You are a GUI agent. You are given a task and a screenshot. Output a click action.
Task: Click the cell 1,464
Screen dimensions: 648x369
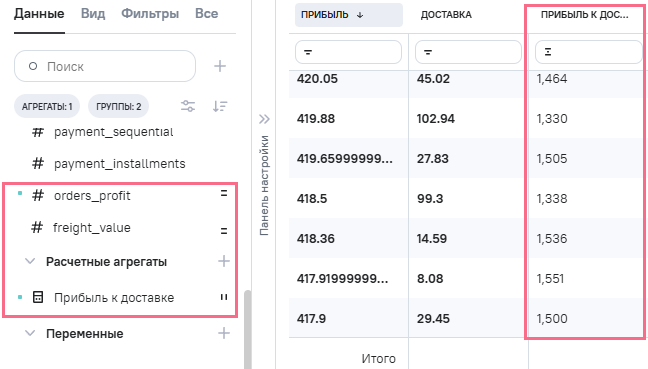552,79
